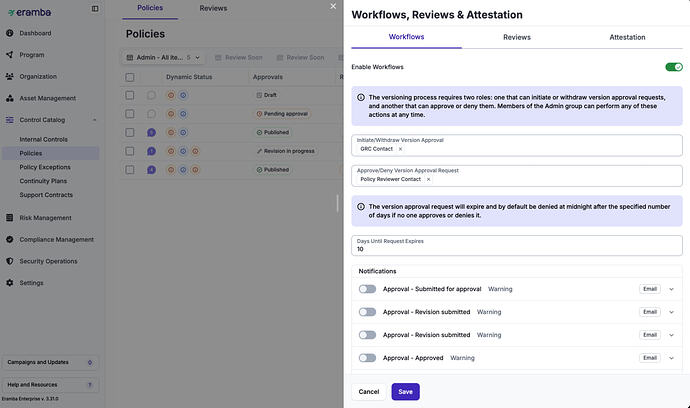
Task: Open Approve/Deny Version Approval Request field
Action: [x=517, y=176]
